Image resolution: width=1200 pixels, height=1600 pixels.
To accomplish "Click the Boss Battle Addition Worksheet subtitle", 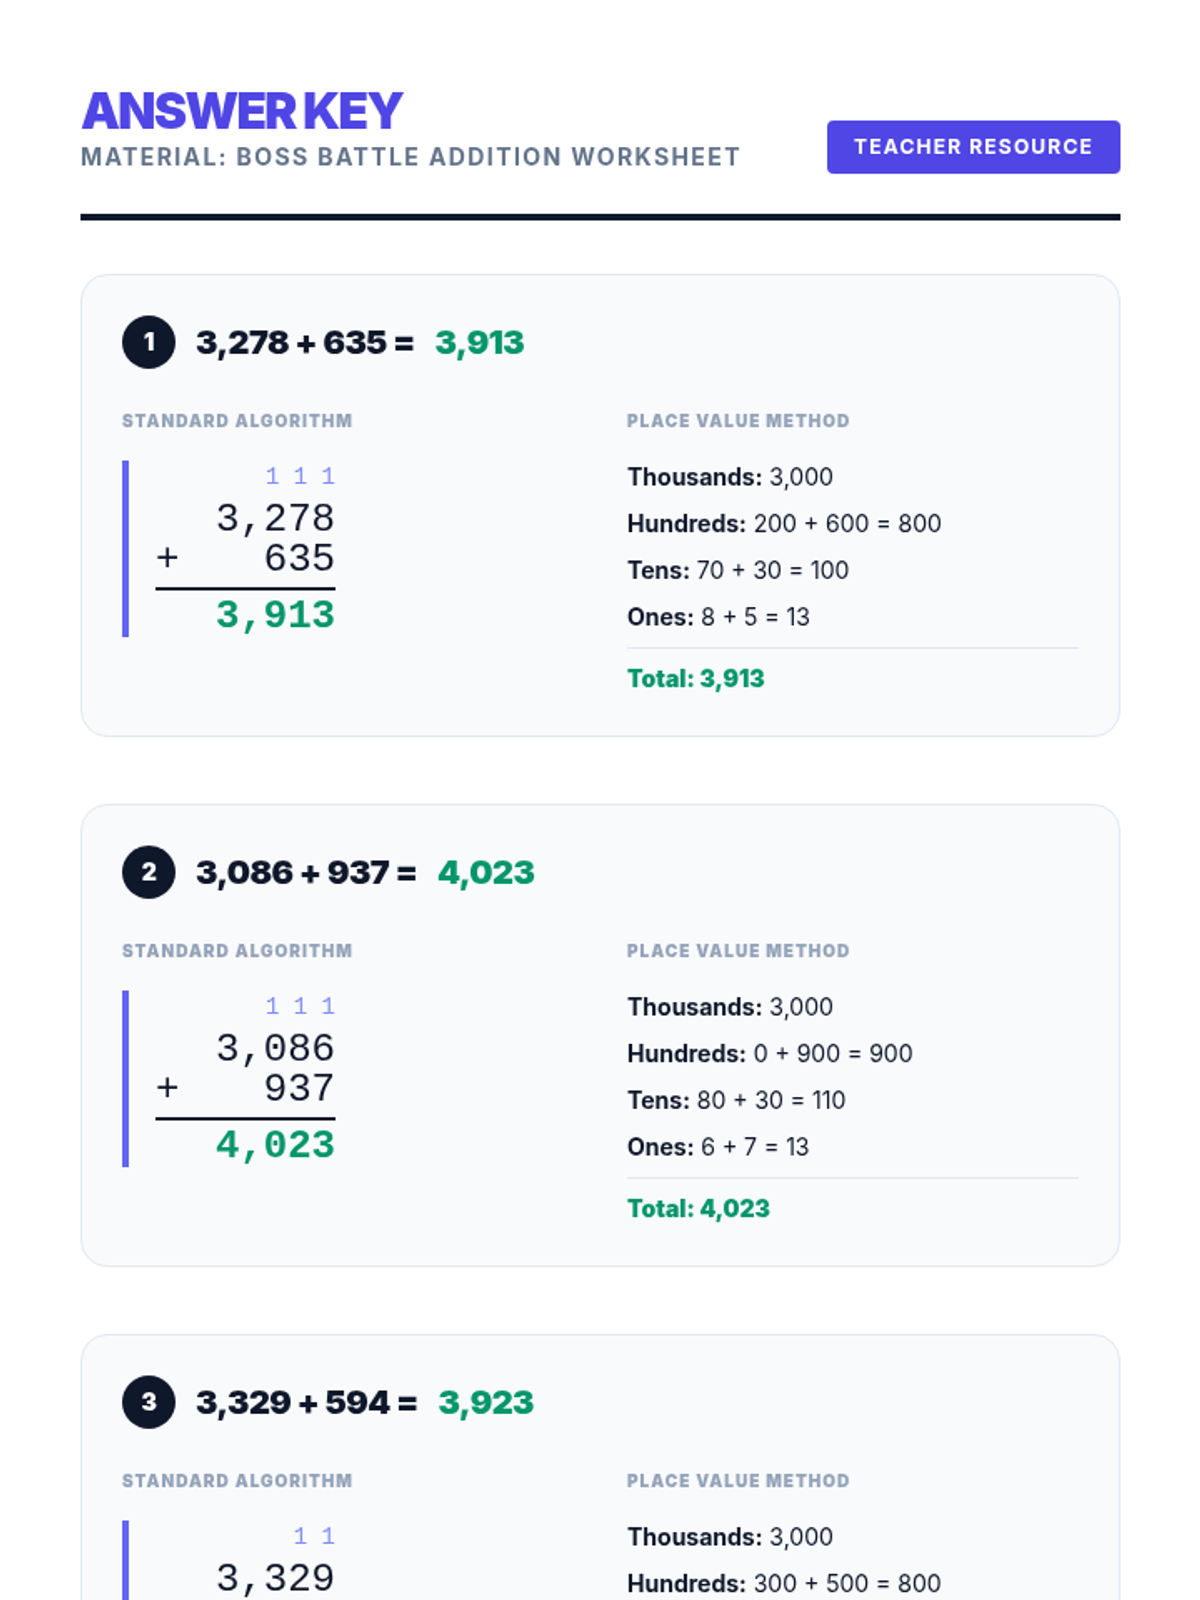I will click(411, 157).
